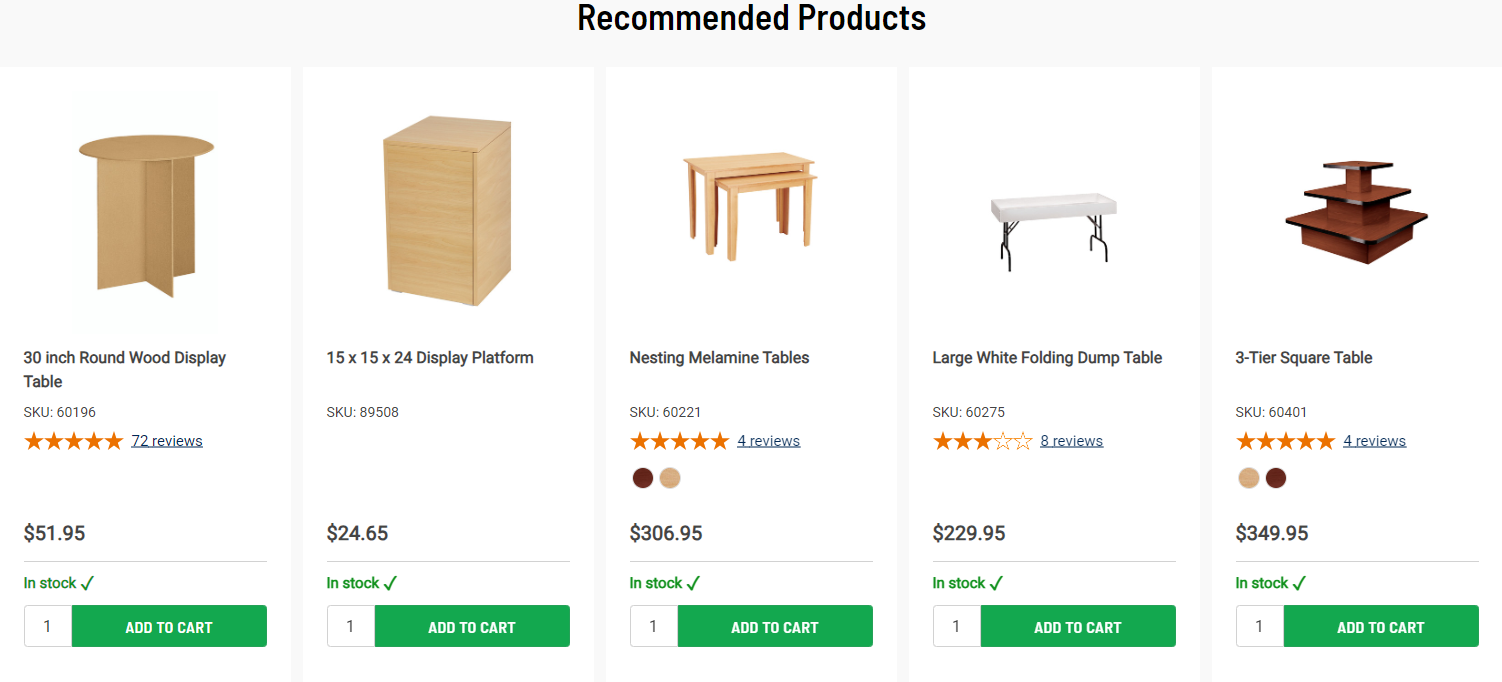Click the Nesting Melamine Tables product image

click(x=750, y=206)
